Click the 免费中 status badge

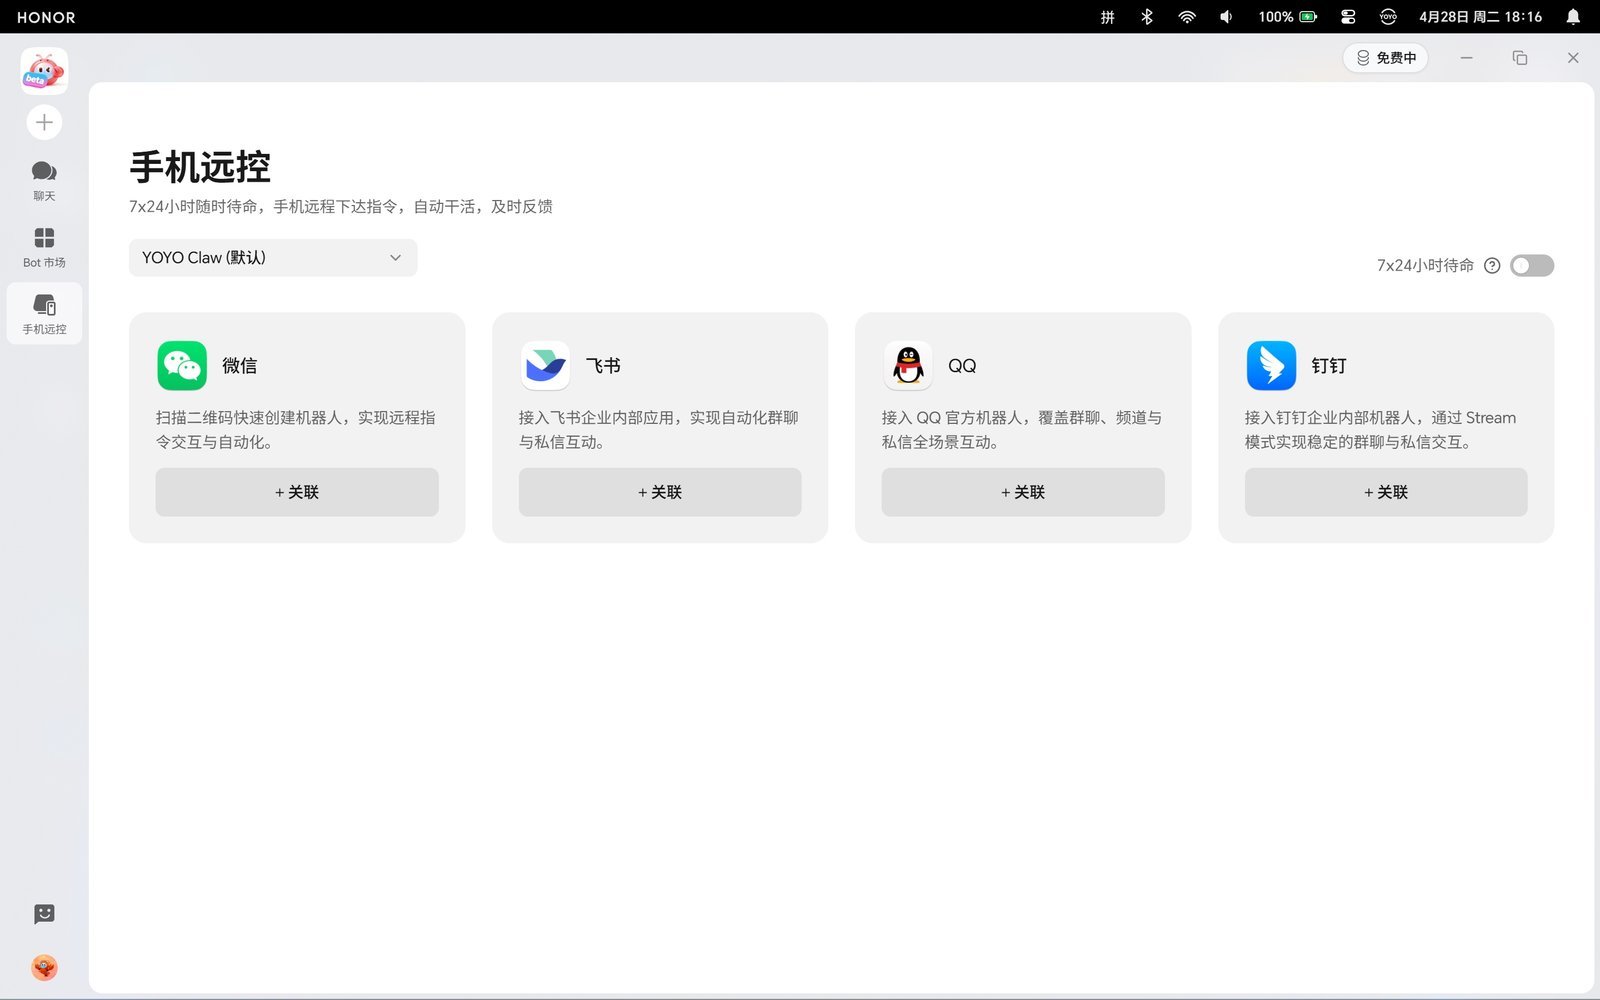(x=1386, y=58)
